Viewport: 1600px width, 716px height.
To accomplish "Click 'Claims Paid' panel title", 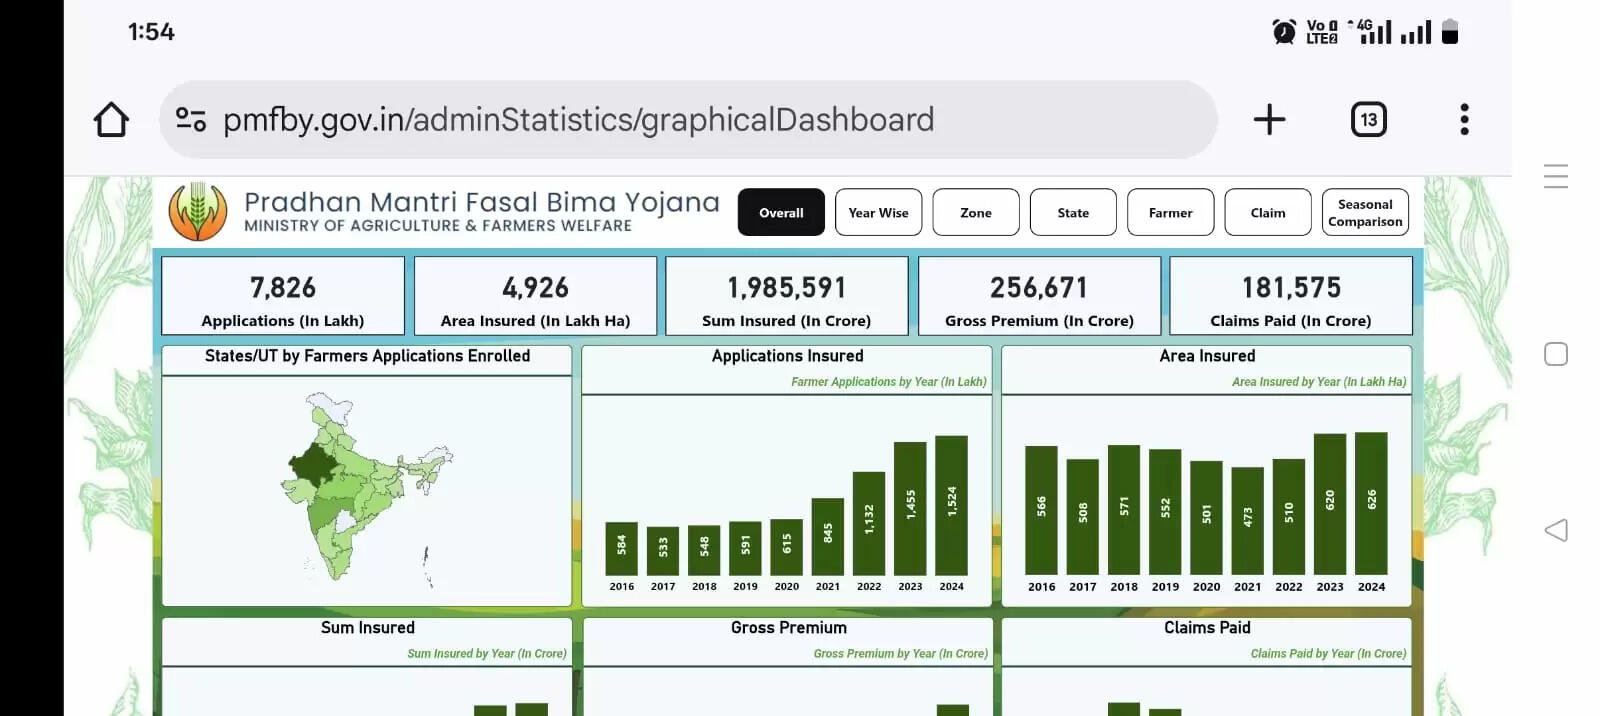I will pyautogui.click(x=1207, y=628).
